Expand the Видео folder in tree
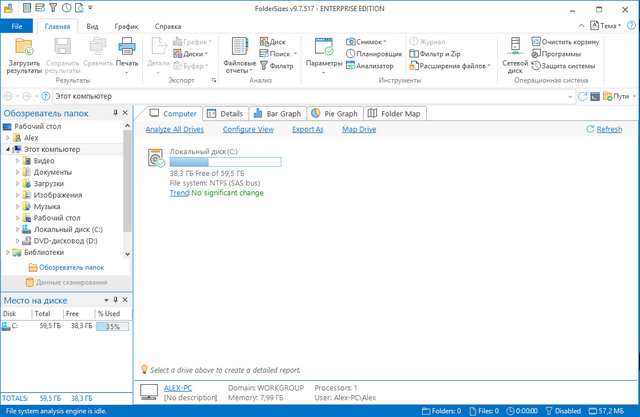Image resolution: width=640 pixels, height=417 pixels. click(x=18, y=160)
